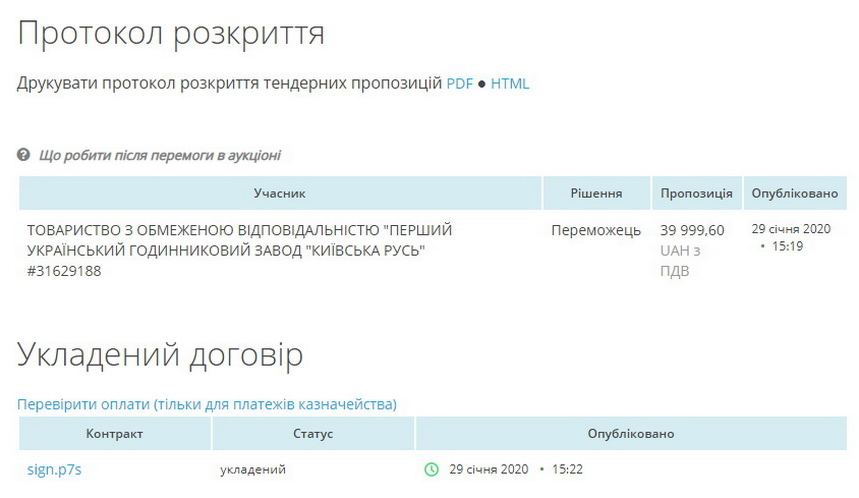Viewport: 859px width, 498px height.
Task: Click the "Учасник" column header
Action: tap(279, 193)
